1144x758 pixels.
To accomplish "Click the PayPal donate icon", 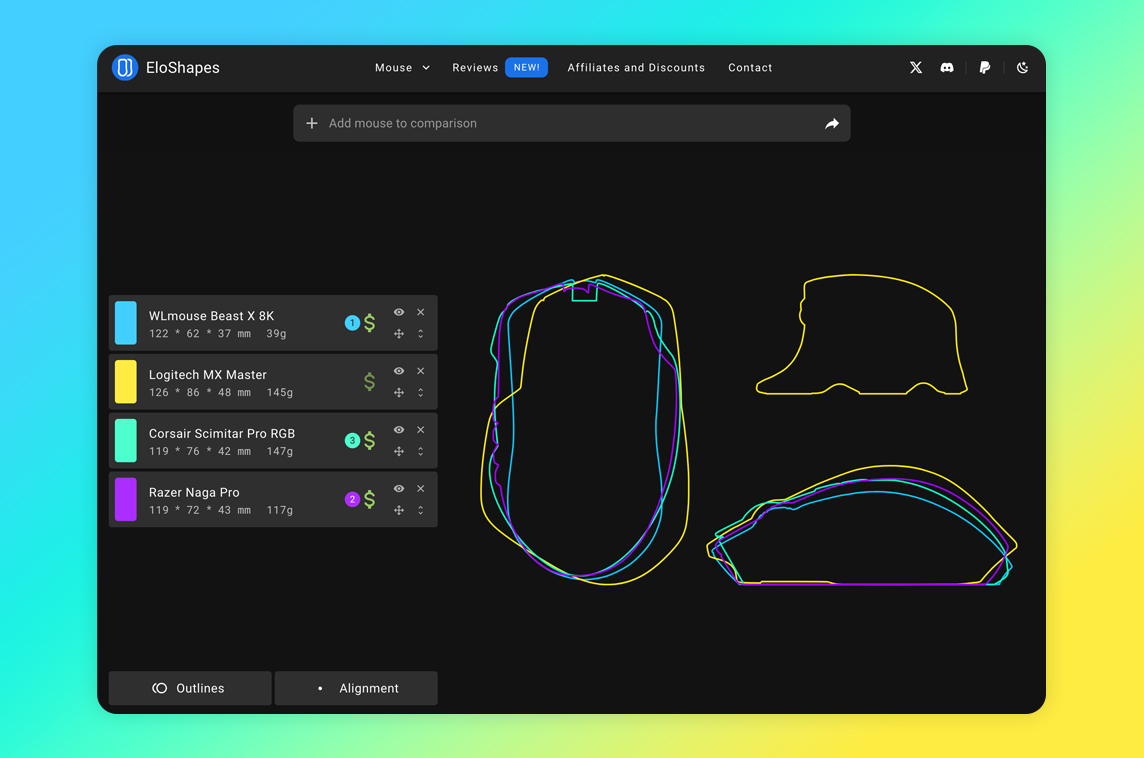I will (x=984, y=67).
